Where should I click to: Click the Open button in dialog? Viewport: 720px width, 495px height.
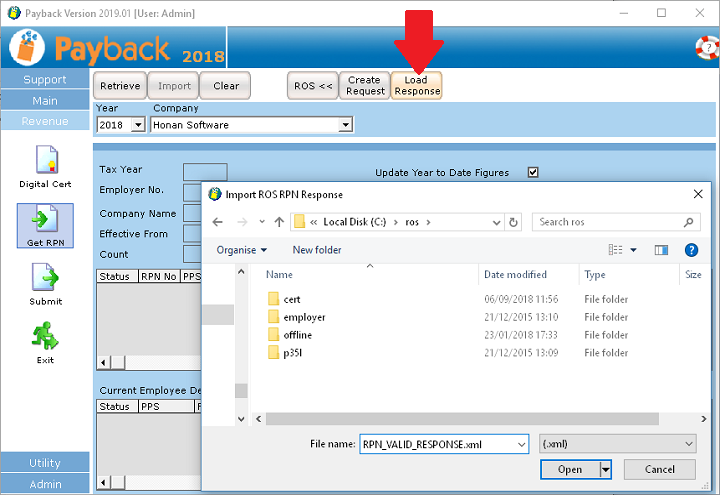click(569, 469)
